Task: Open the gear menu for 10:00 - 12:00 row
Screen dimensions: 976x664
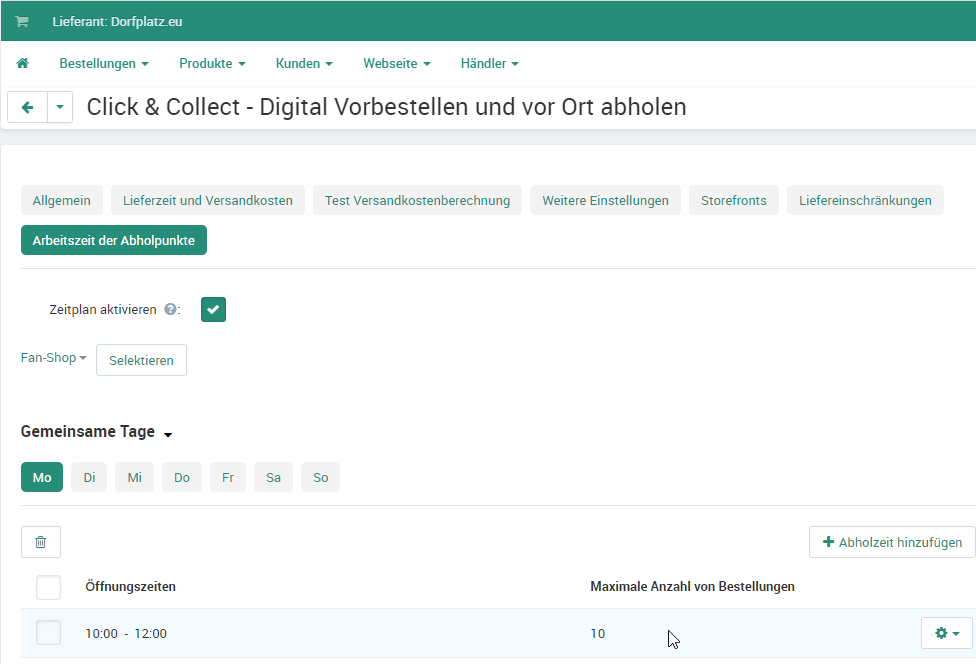Action: point(947,633)
